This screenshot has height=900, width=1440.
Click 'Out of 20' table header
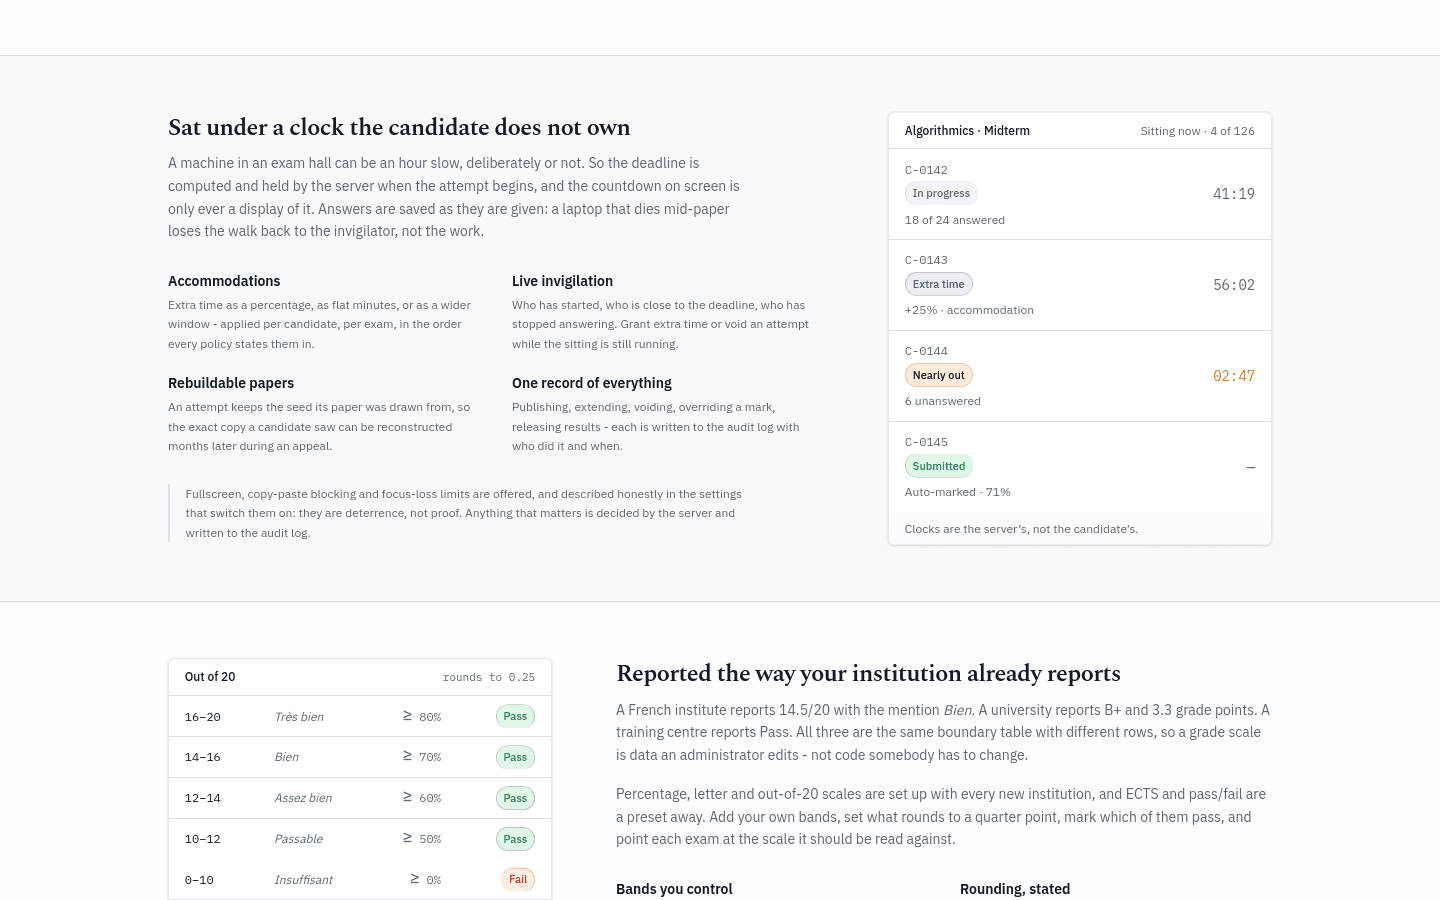[x=210, y=677]
